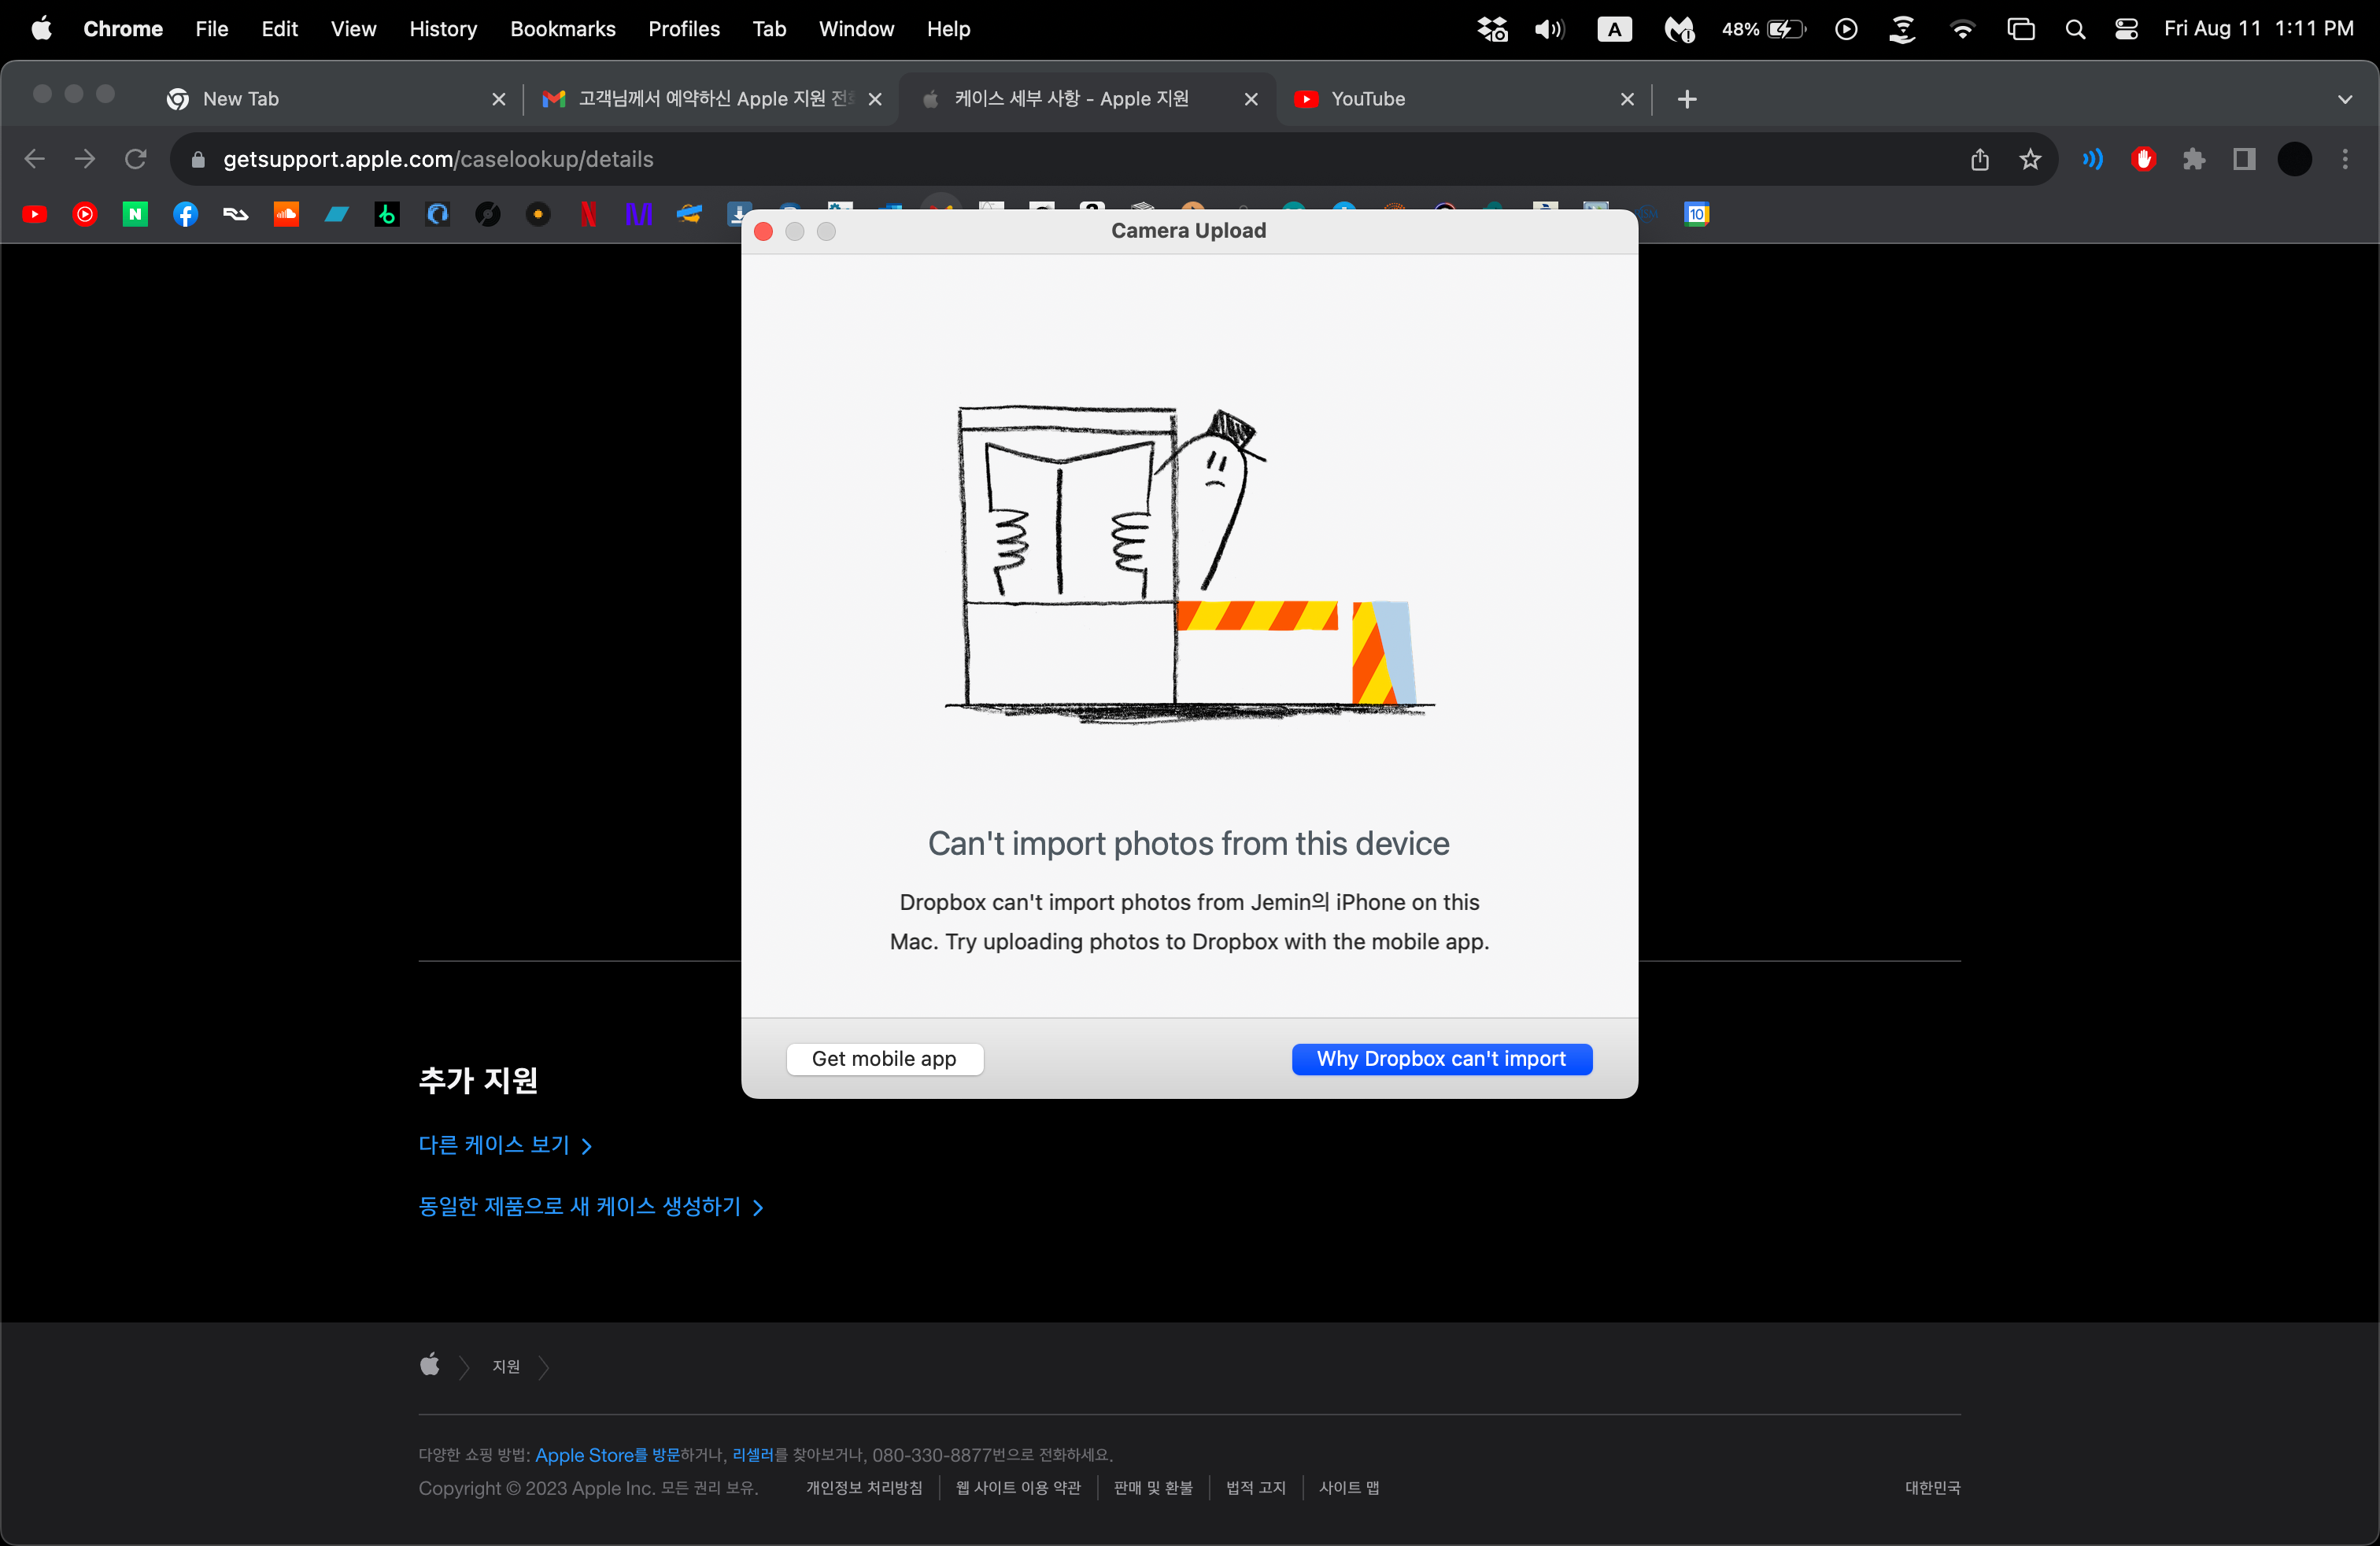Screen dimensions: 2380x1546
Task: Open the Naver bookmark icon
Action: pos(135,214)
